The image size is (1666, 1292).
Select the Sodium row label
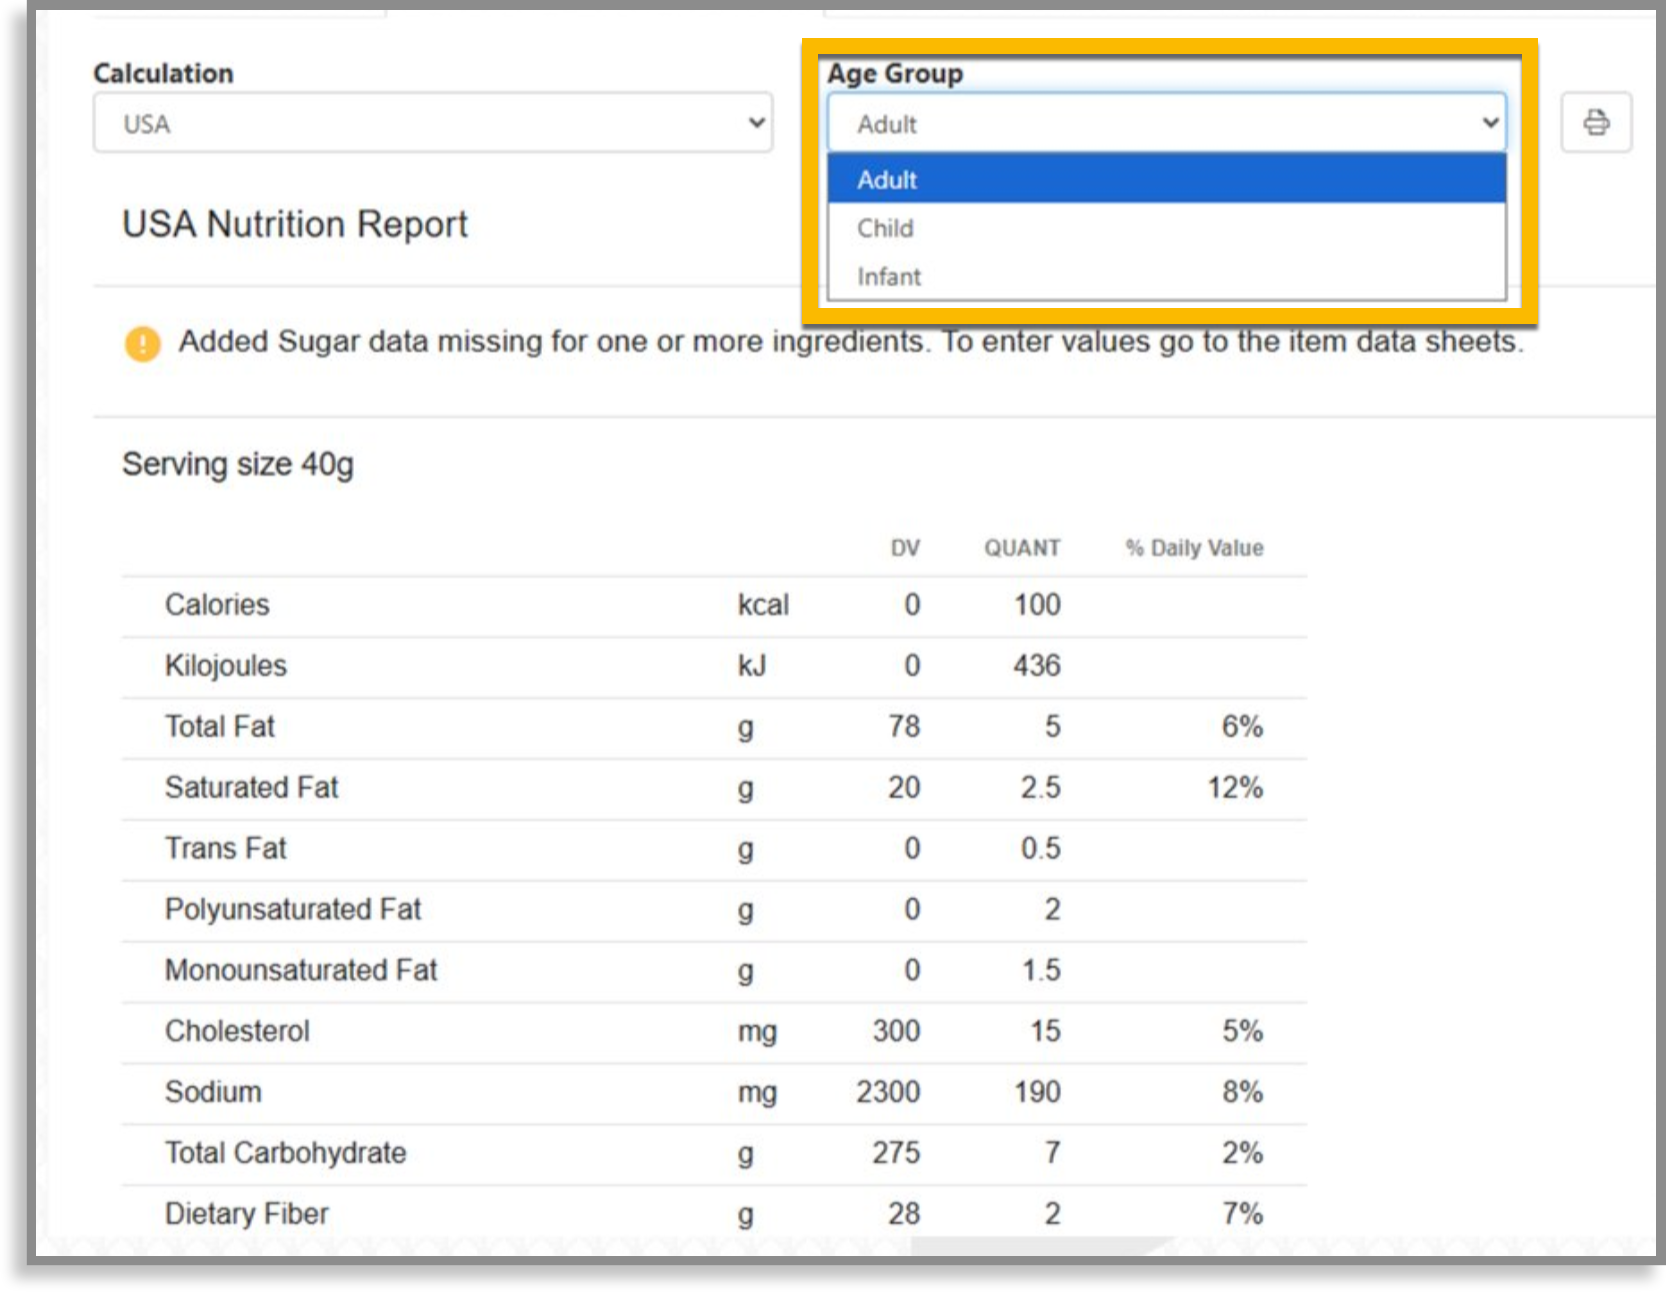213,1093
